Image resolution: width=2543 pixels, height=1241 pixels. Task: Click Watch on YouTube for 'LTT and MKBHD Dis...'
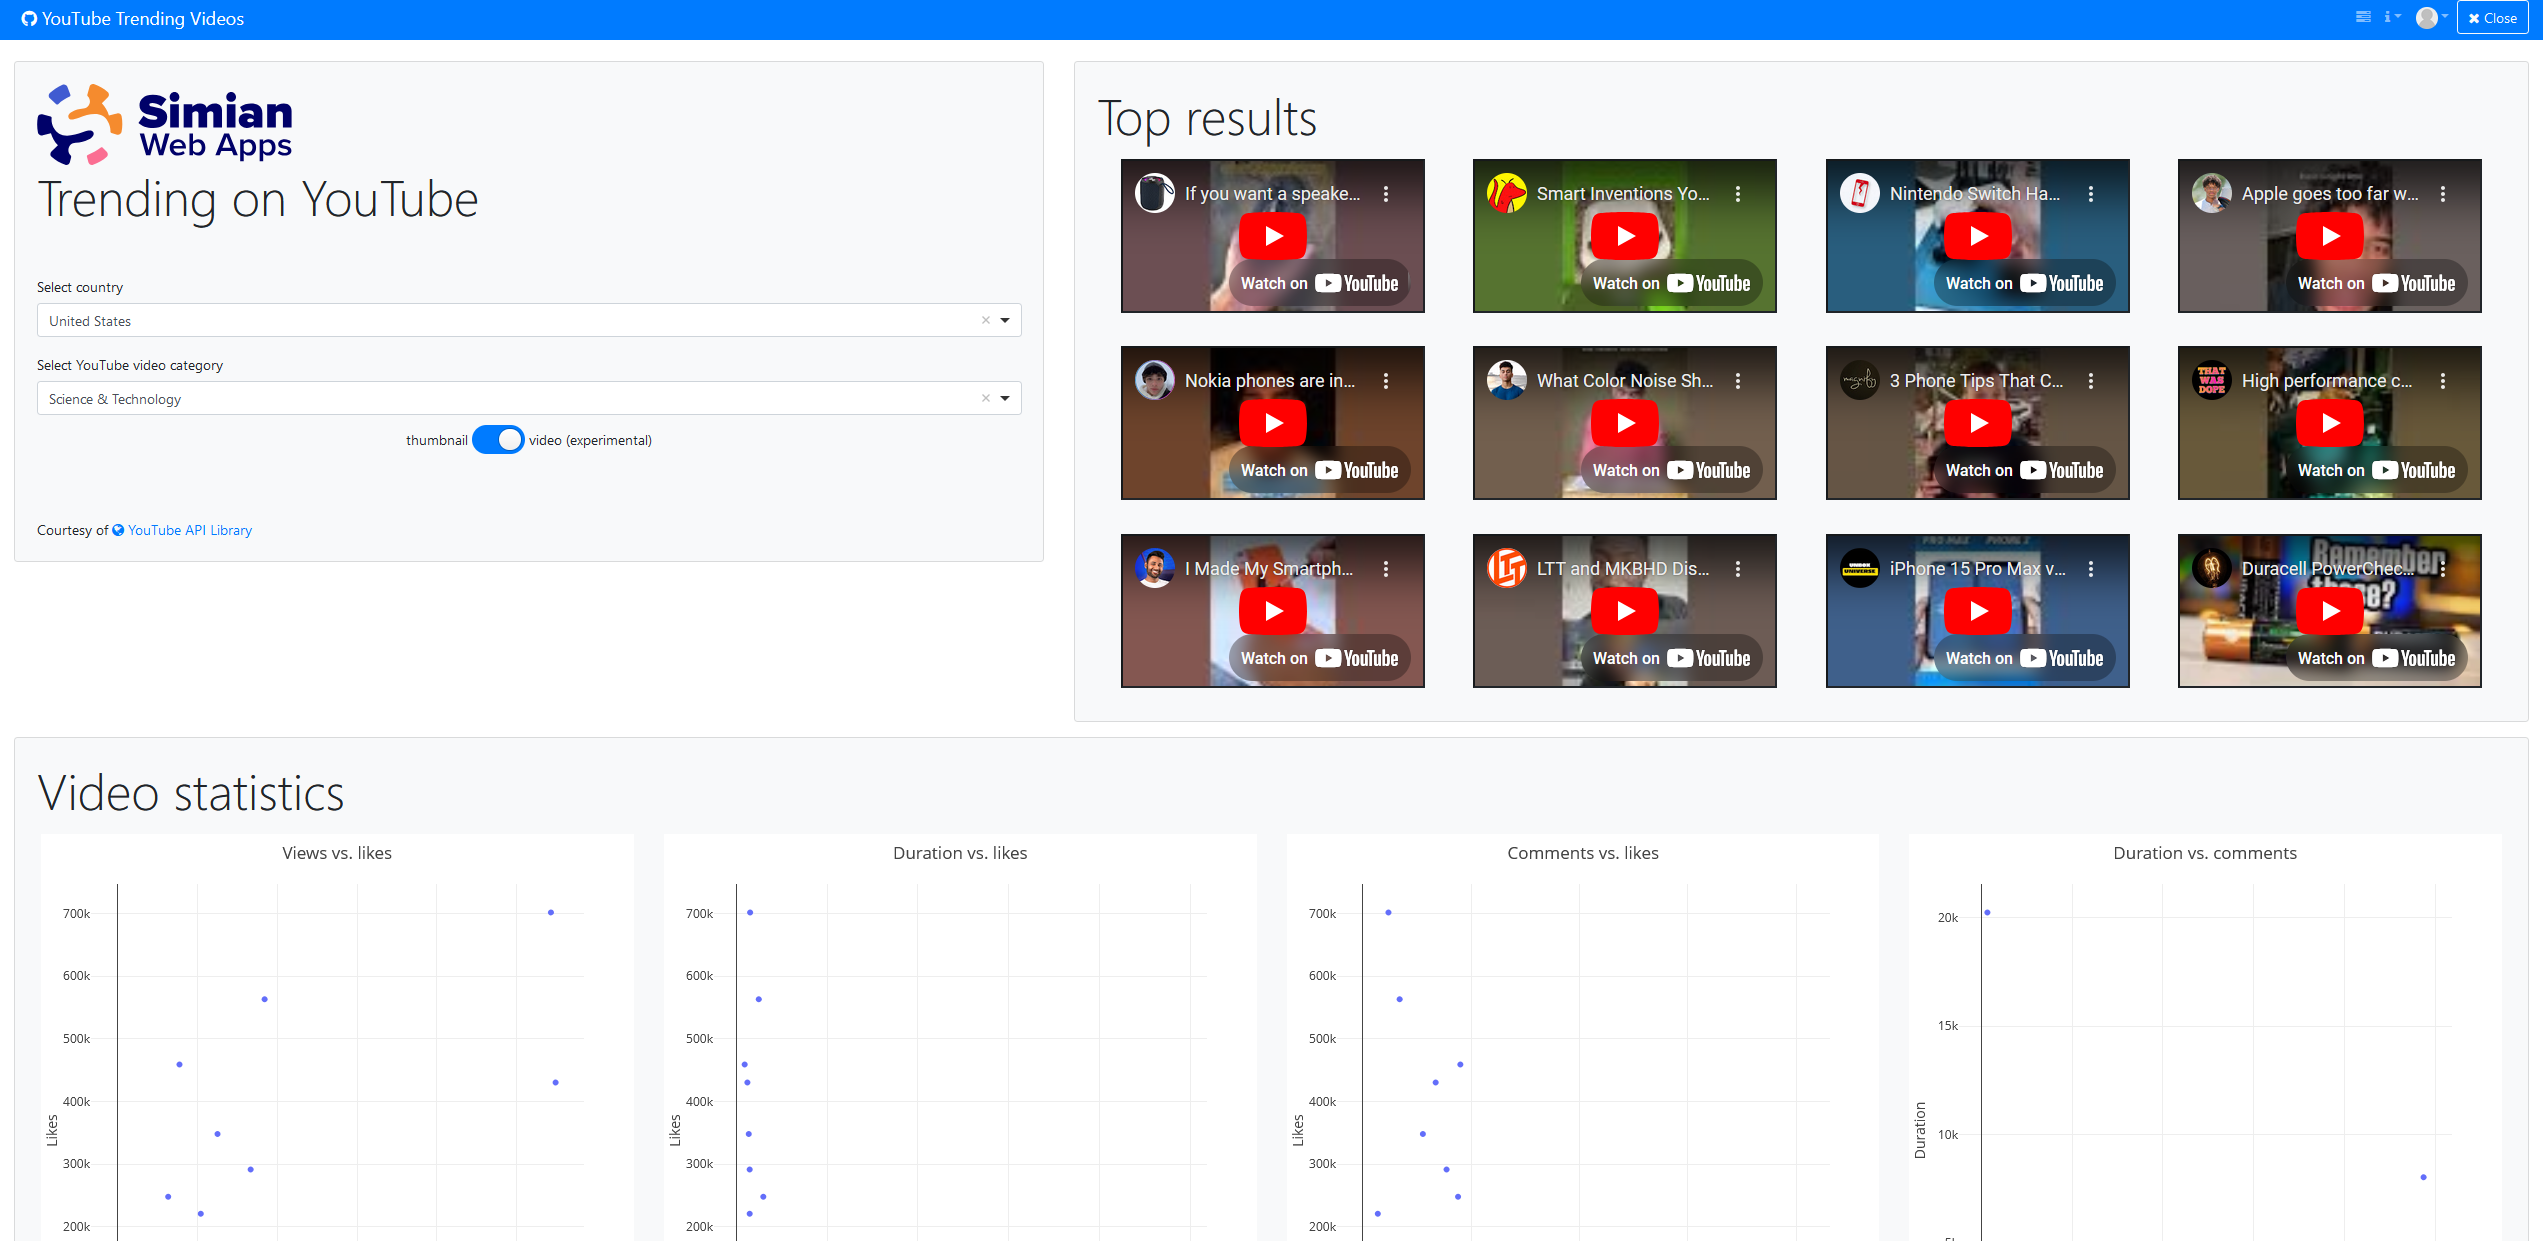pyautogui.click(x=1672, y=658)
